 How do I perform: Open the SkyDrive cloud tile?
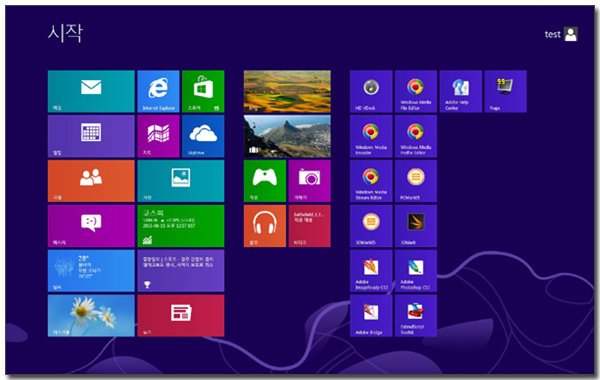[203, 136]
